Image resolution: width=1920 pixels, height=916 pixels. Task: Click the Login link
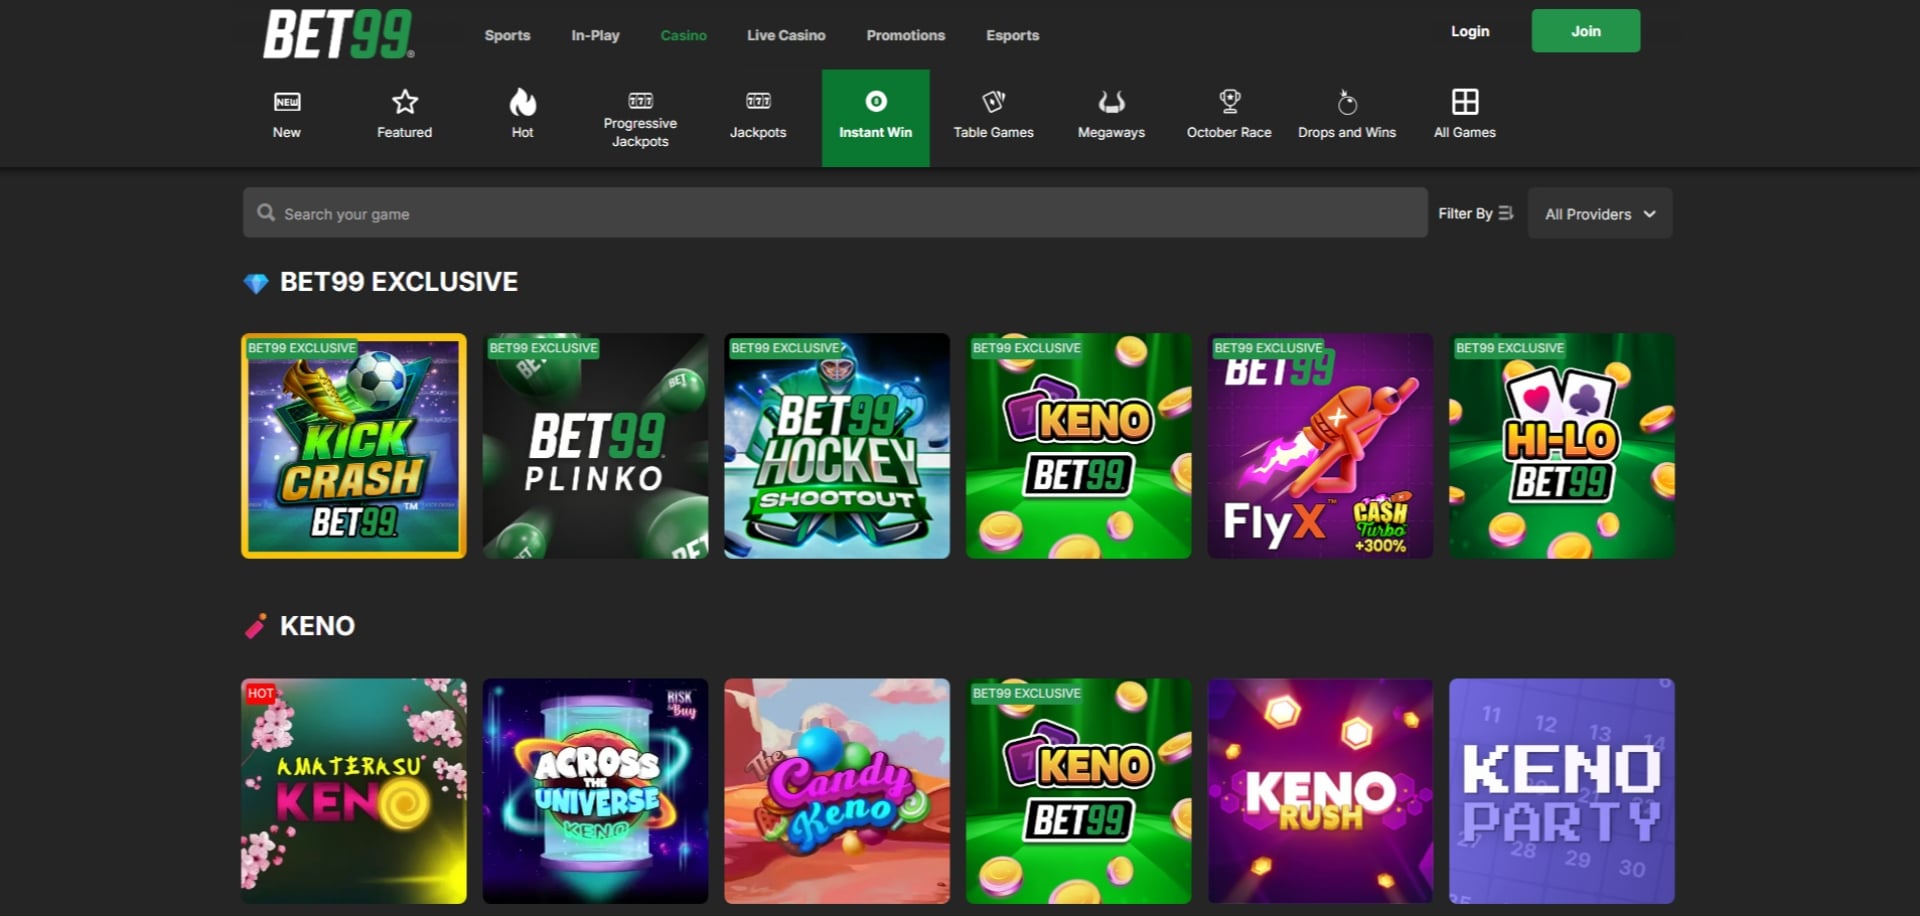pos(1470,31)
